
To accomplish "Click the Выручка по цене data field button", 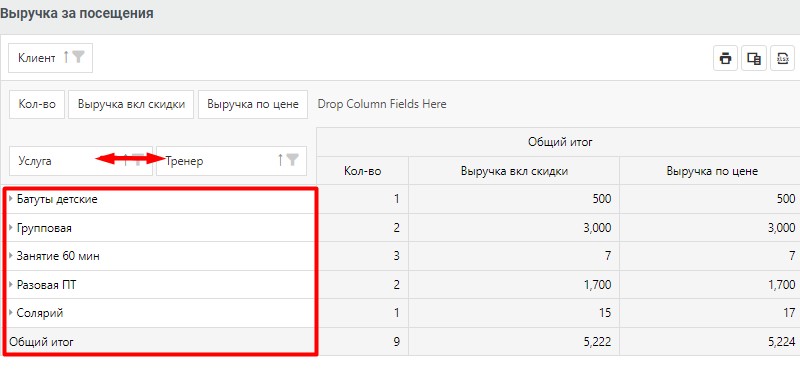I will pyautogui.click(x=253, y=104).
